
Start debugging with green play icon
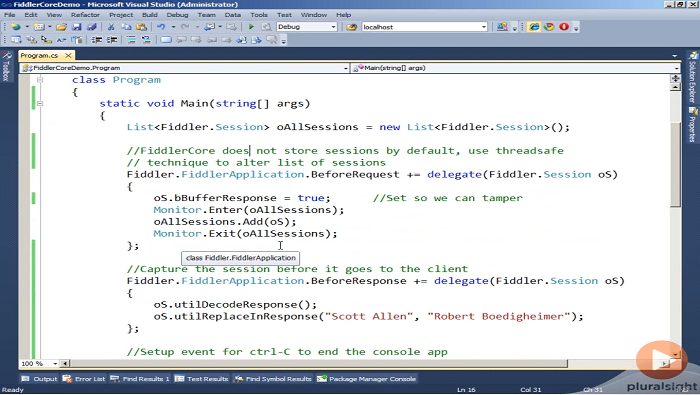tap(251, 27)
